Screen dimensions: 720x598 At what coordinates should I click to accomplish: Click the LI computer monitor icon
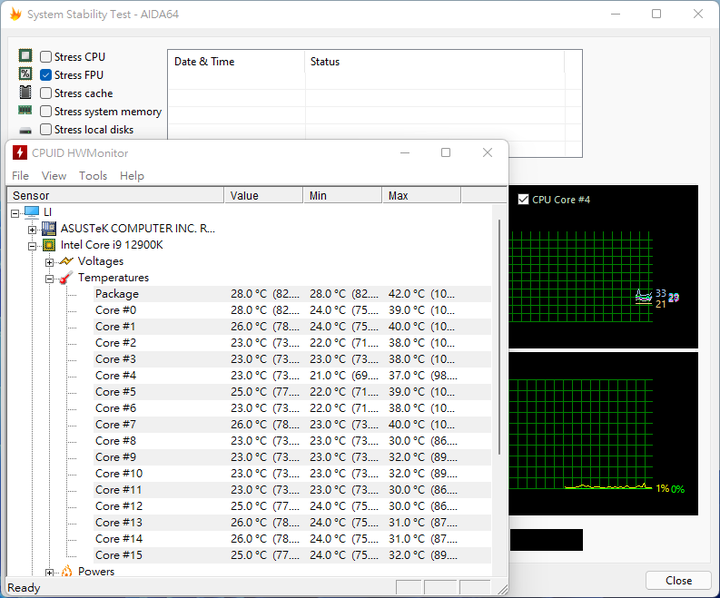pos(32,212)
